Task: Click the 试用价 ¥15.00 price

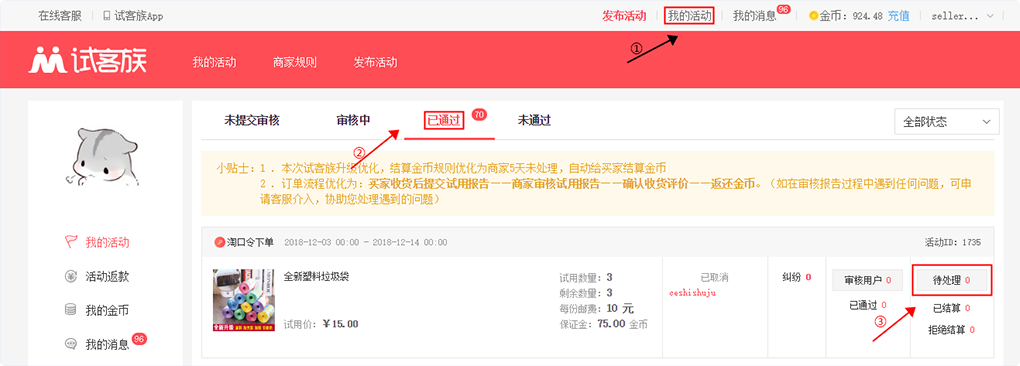Action: [321, 324]
